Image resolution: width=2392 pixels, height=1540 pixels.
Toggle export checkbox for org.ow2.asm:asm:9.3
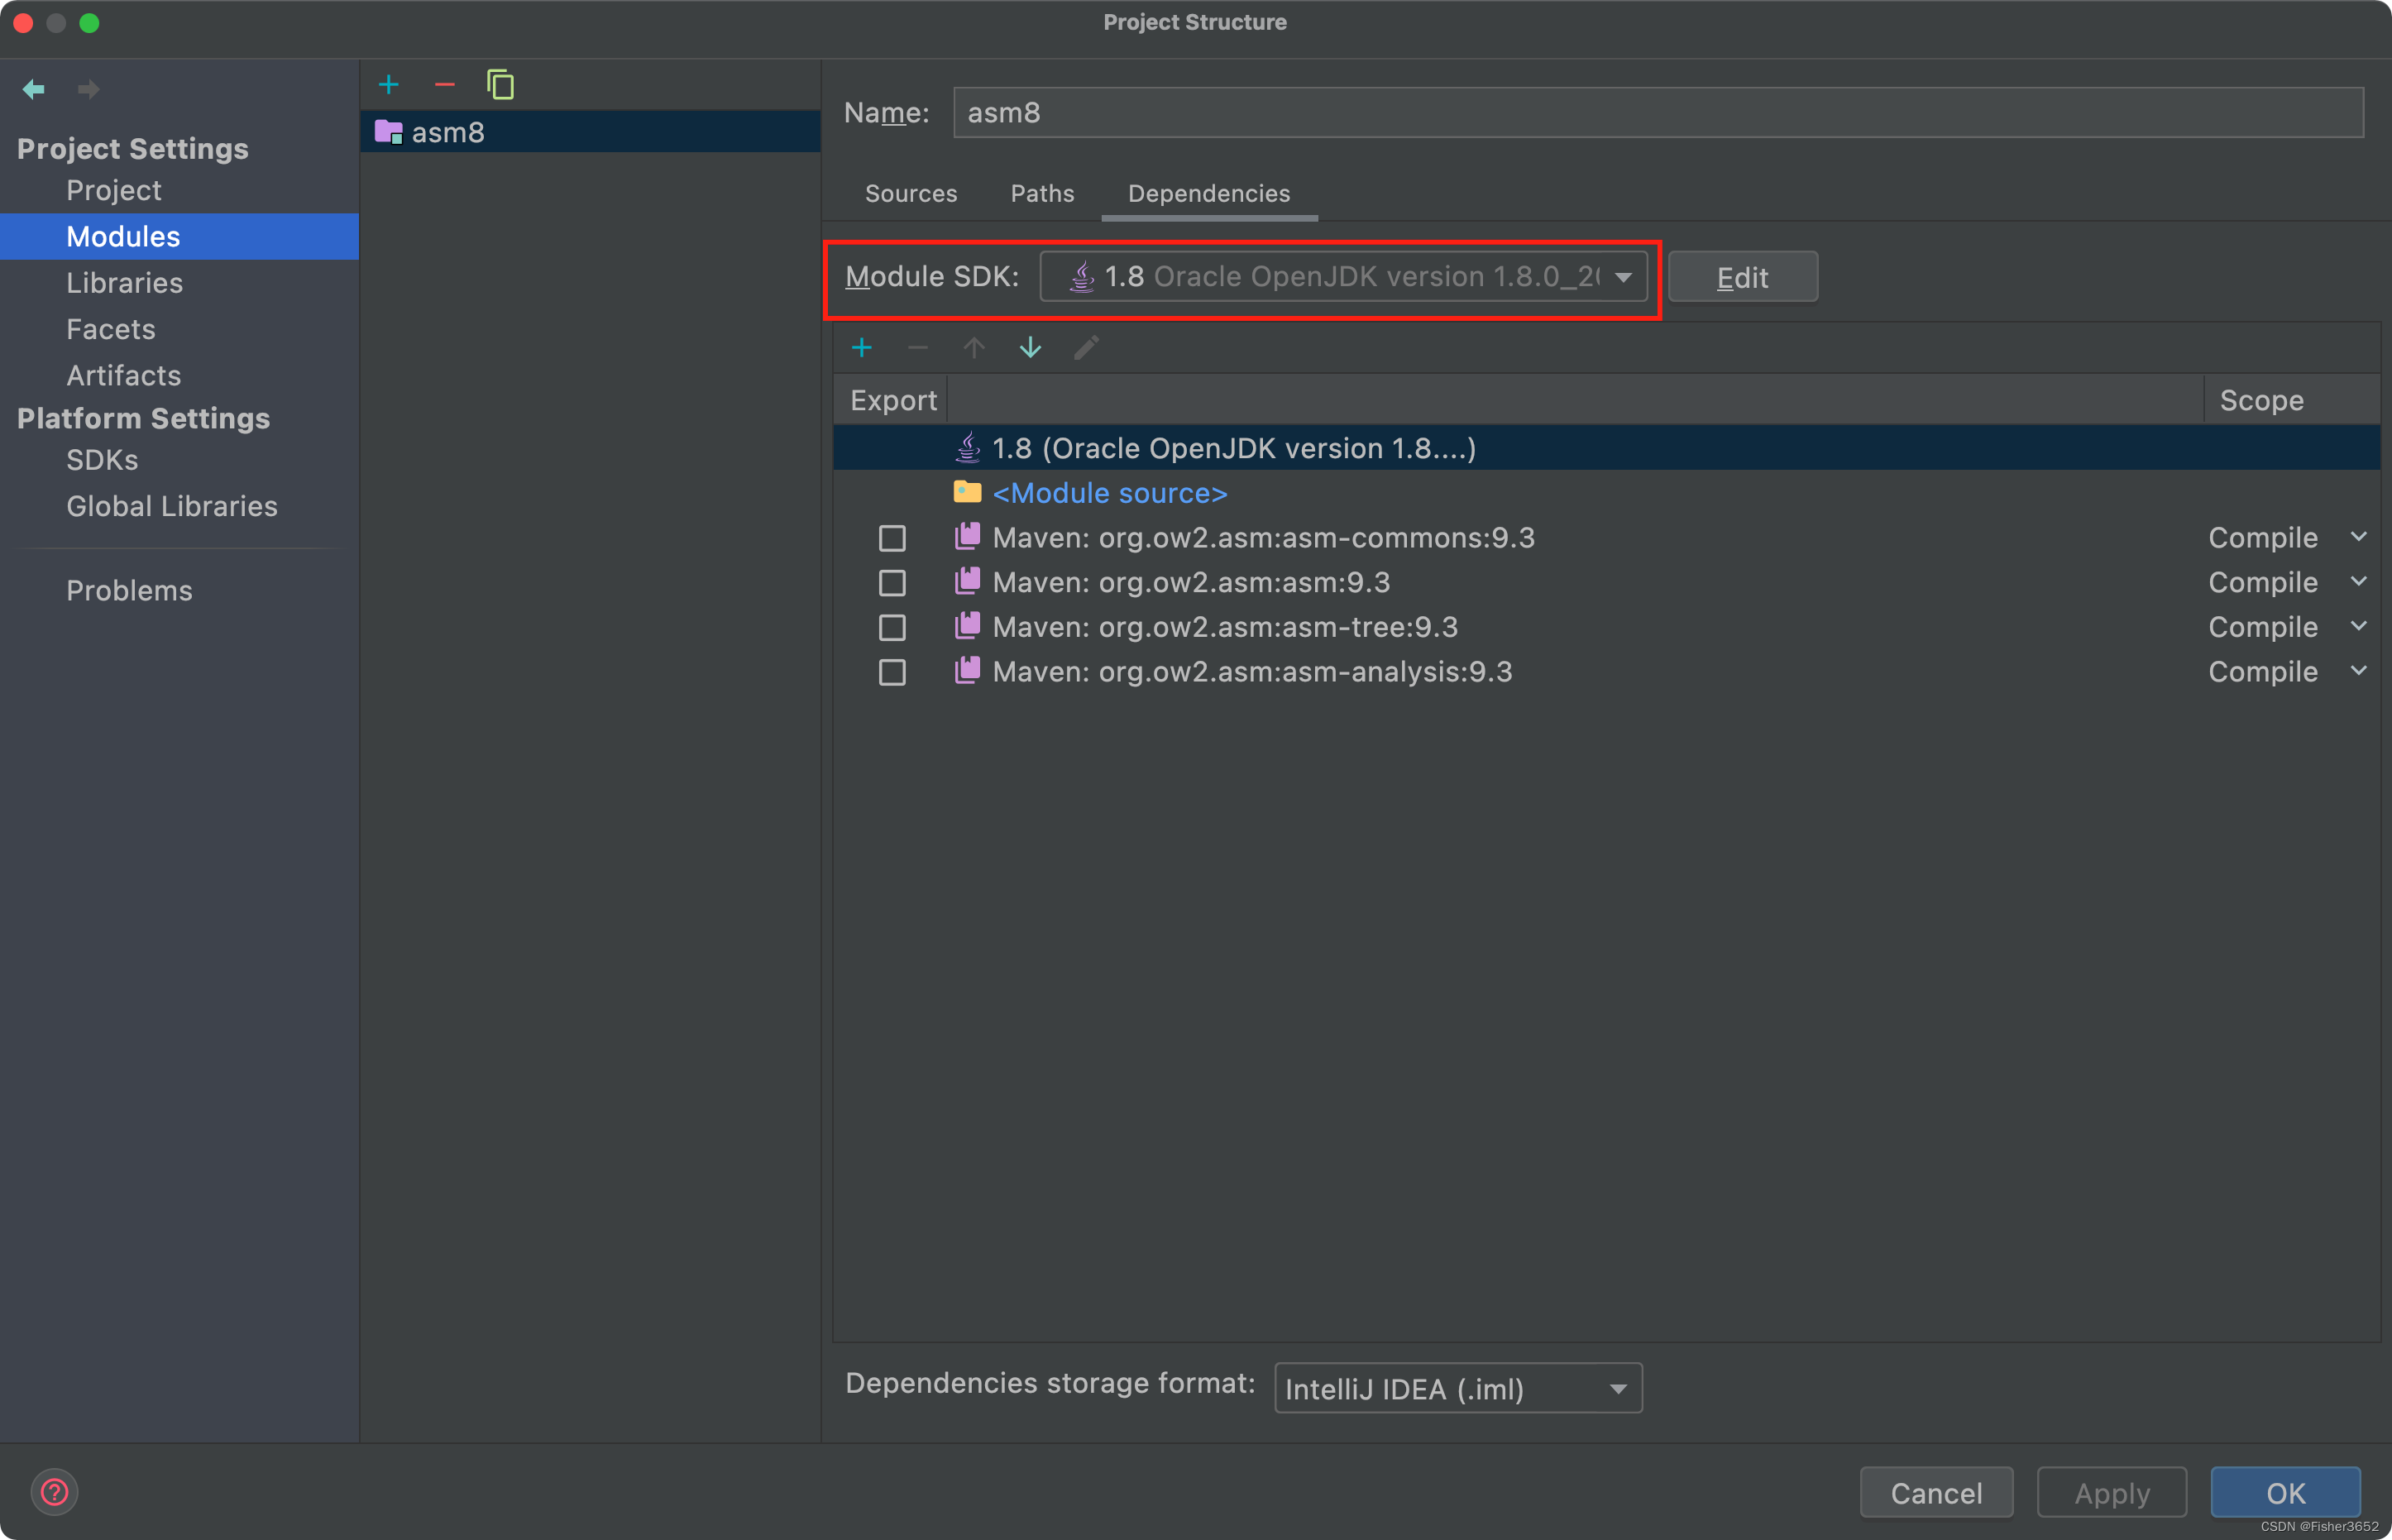point(892,581)
